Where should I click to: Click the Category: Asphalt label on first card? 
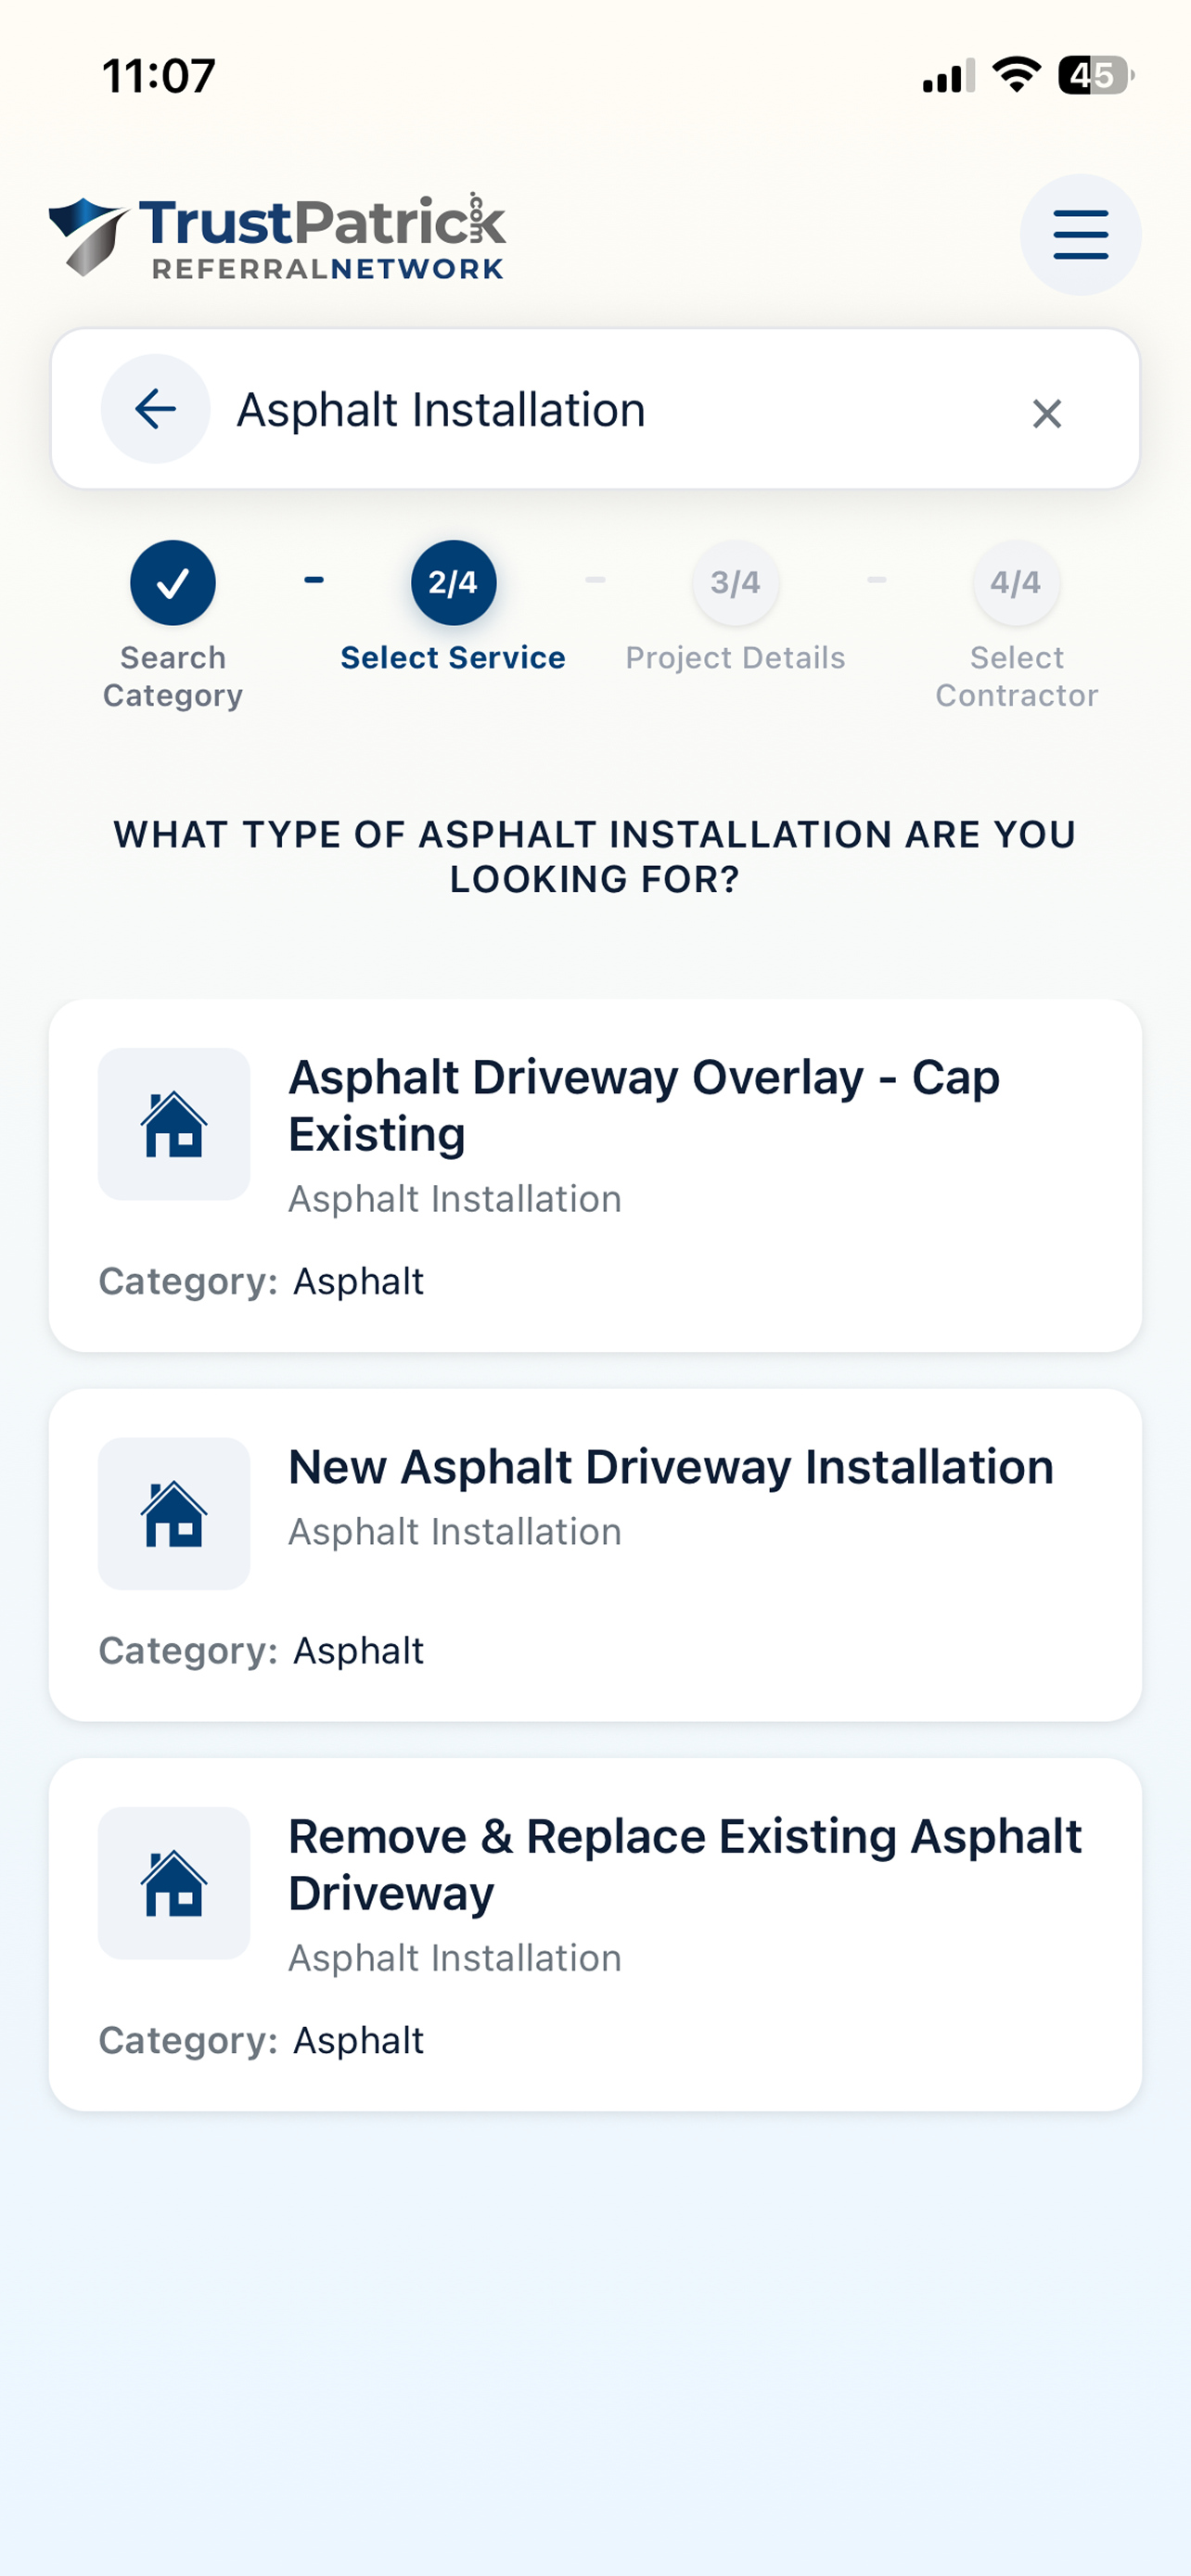click(261, 1282)
